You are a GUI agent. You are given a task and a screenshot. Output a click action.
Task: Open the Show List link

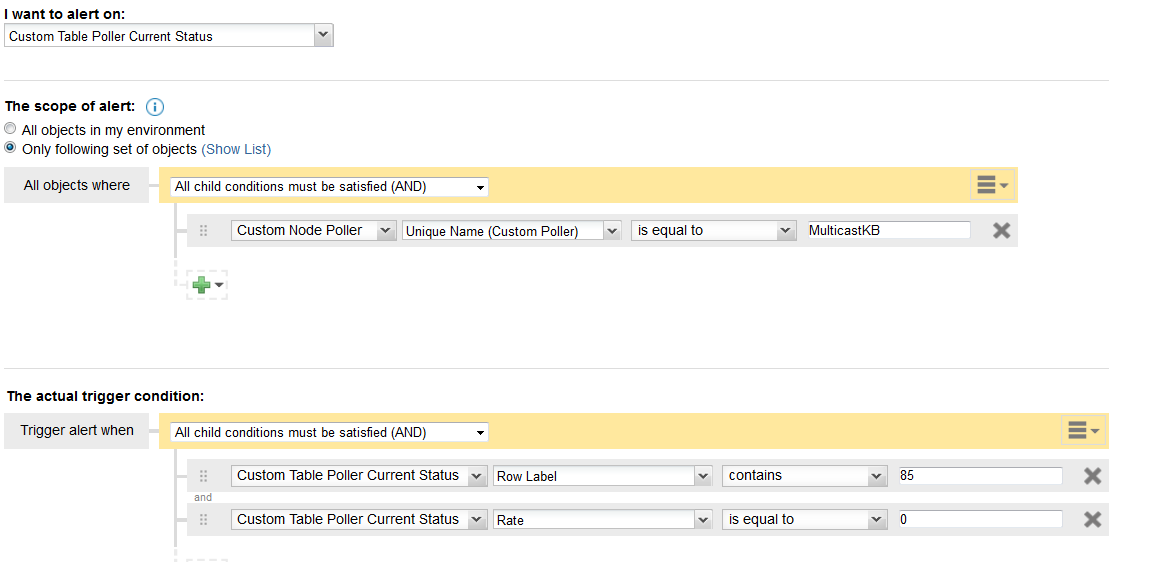point(236,149)
